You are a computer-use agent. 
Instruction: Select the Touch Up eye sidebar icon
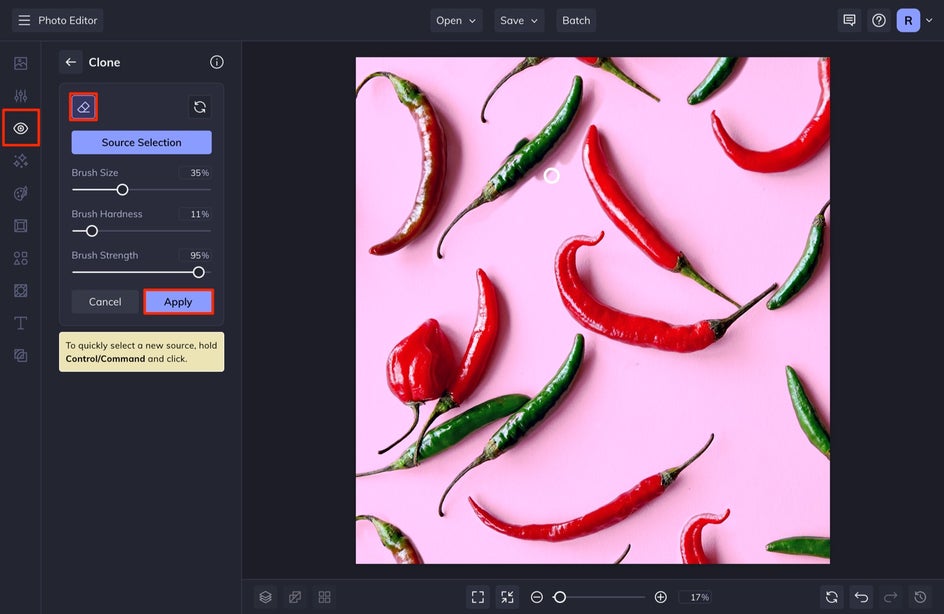20,128
